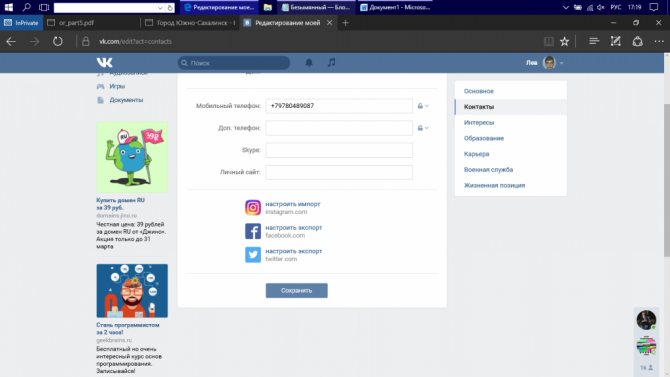Open the VK music note icon
This screenshot has width=670, height=377.
(331, 62)
